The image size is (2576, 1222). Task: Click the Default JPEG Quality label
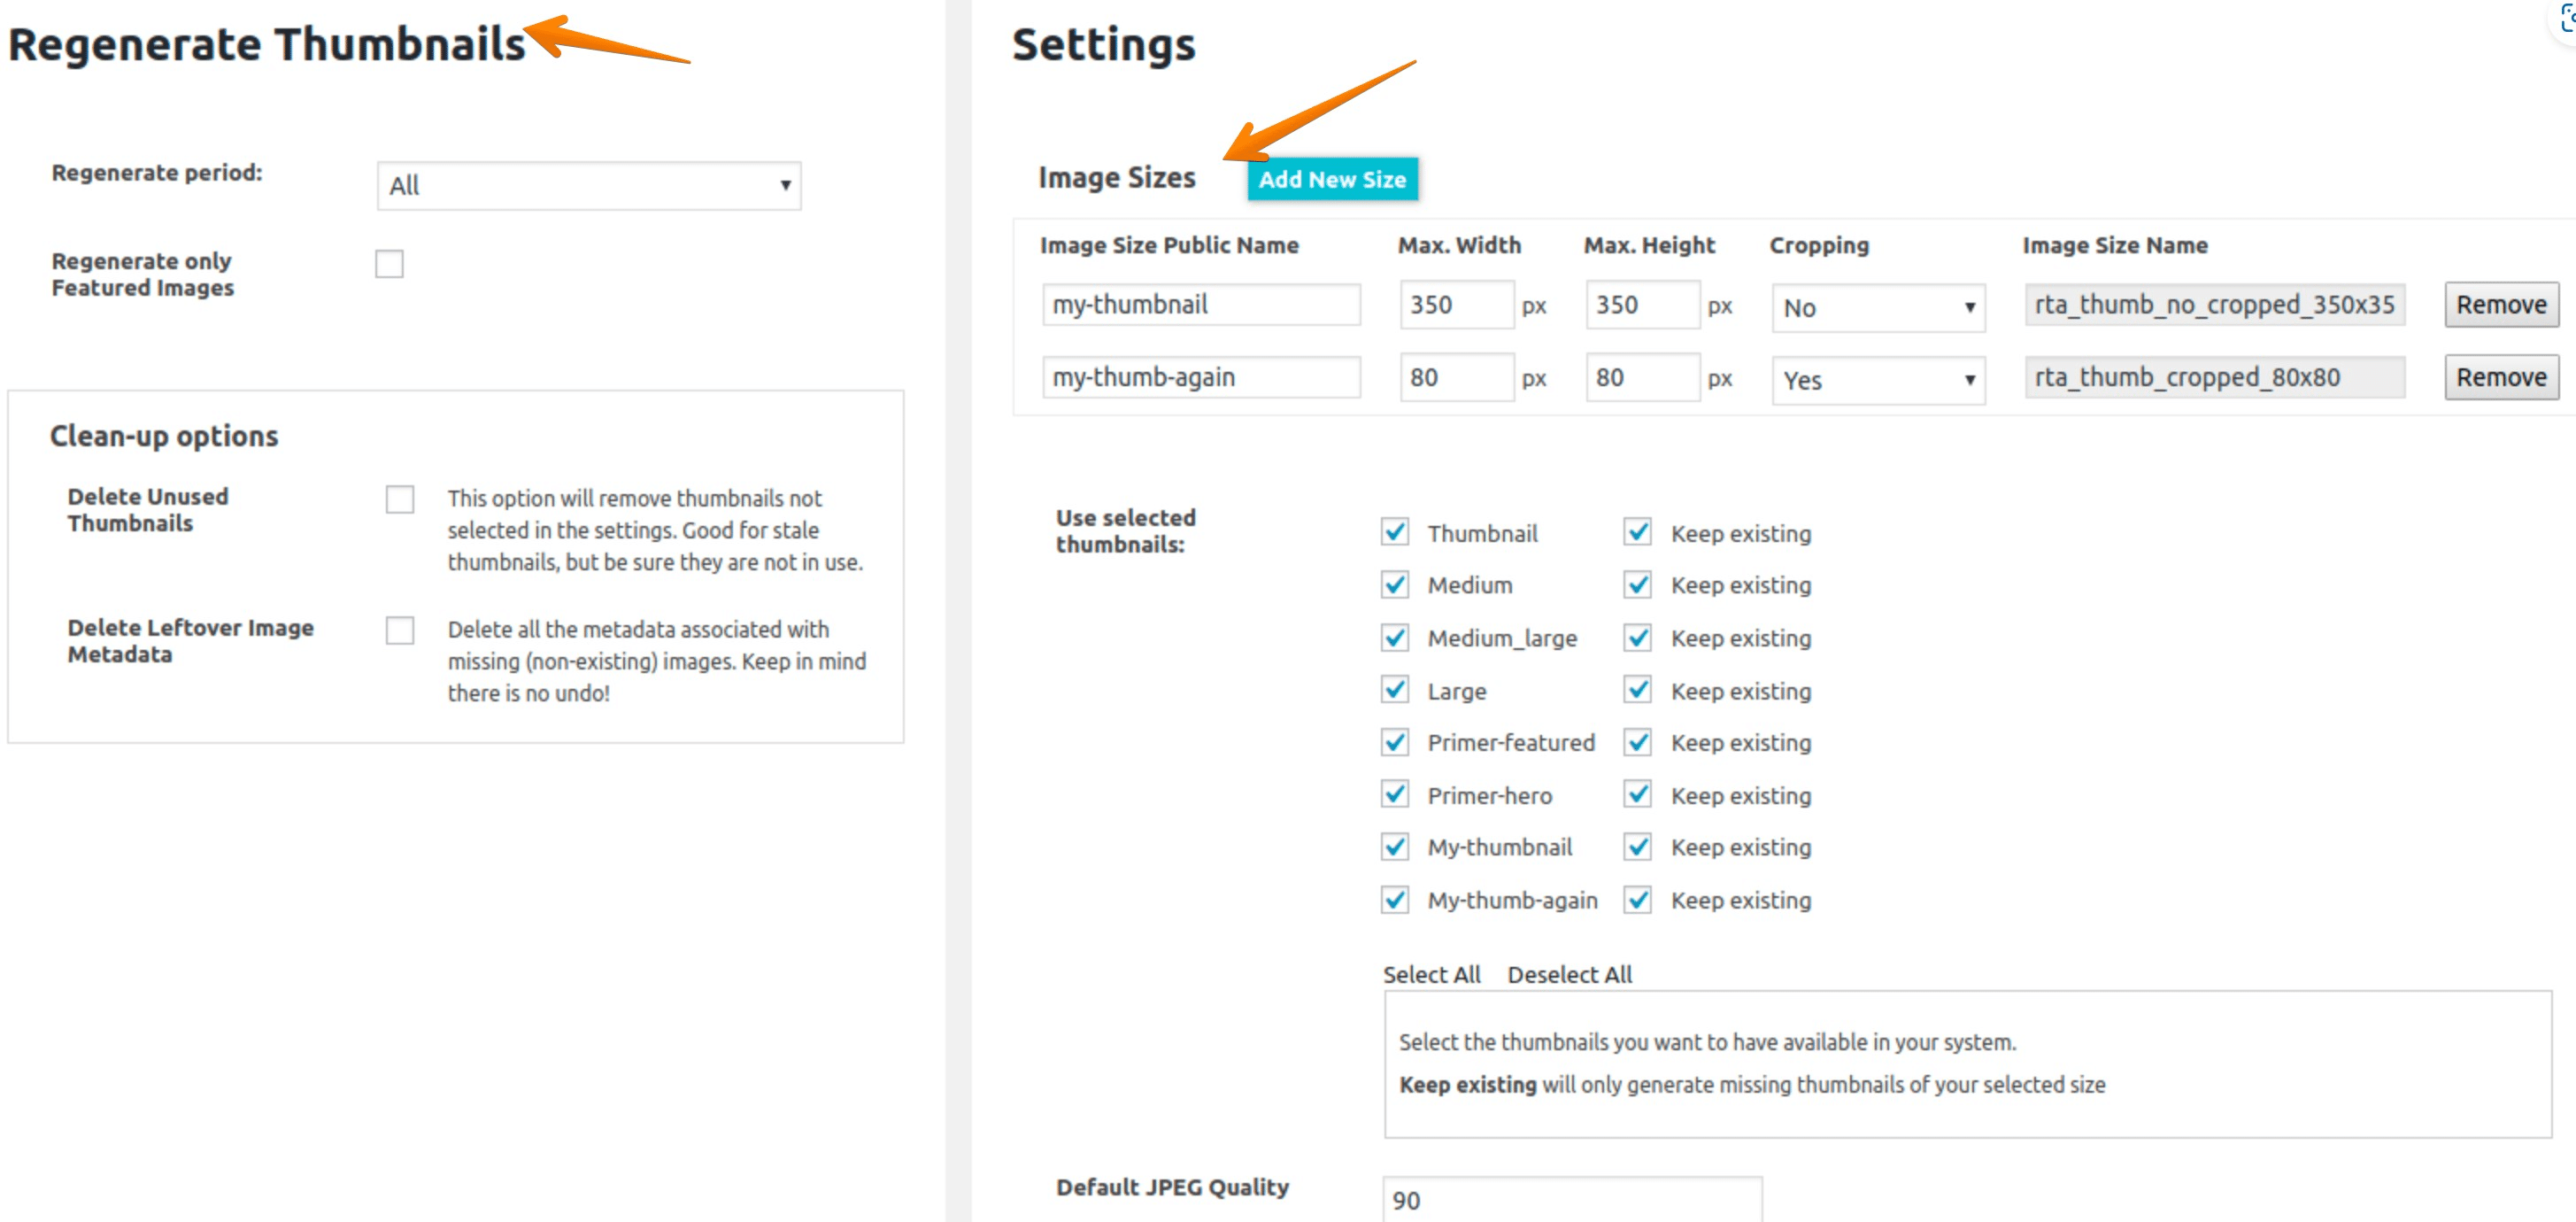pyautogui.click(x=1172, y=1187)
